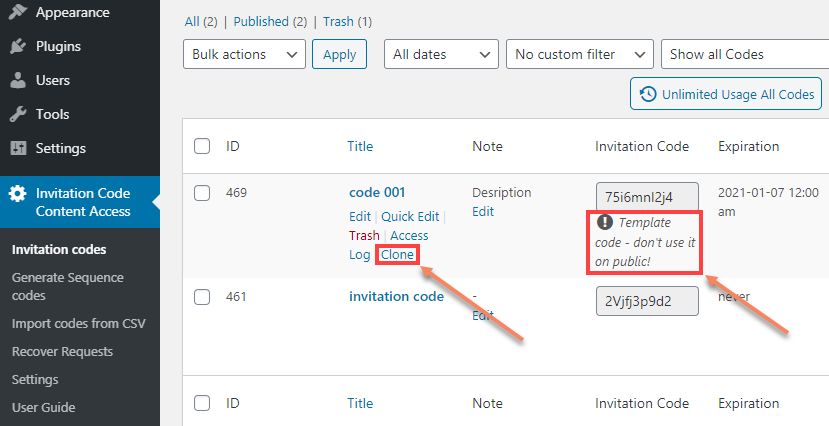Click ID 469 cell

[236, 192]
